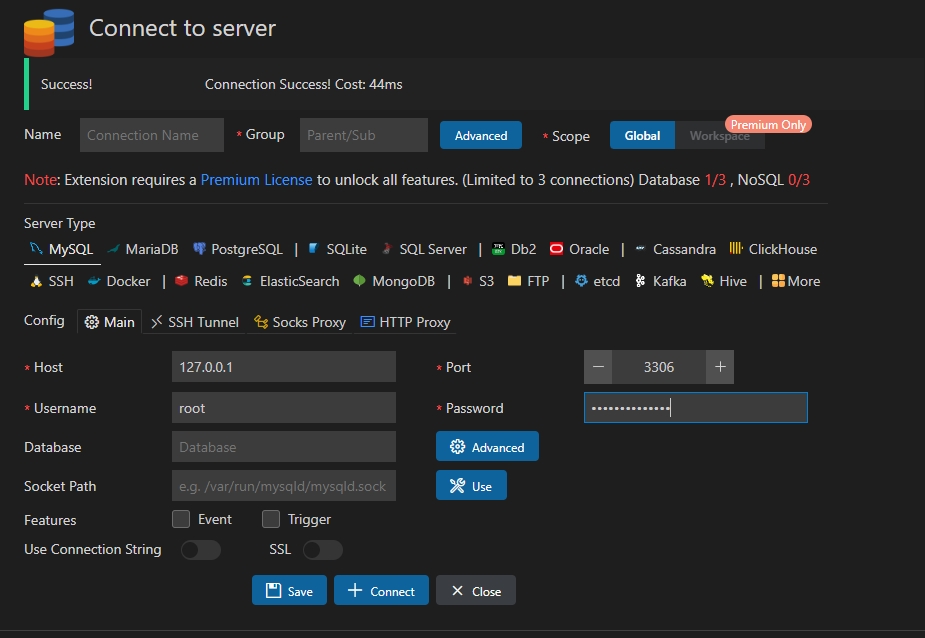Click the Close button
The height and width of the screenshot is (638, 925).
tap(475, 591)
